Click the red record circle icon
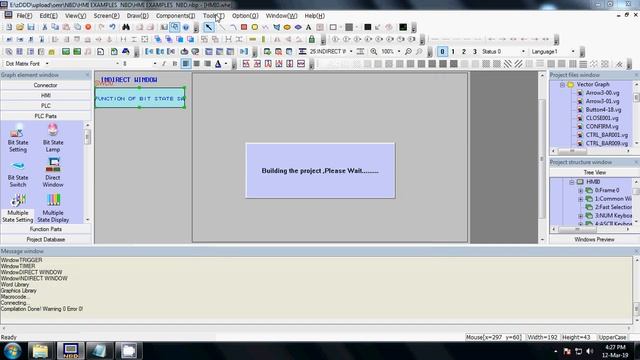 pos(88,27)
